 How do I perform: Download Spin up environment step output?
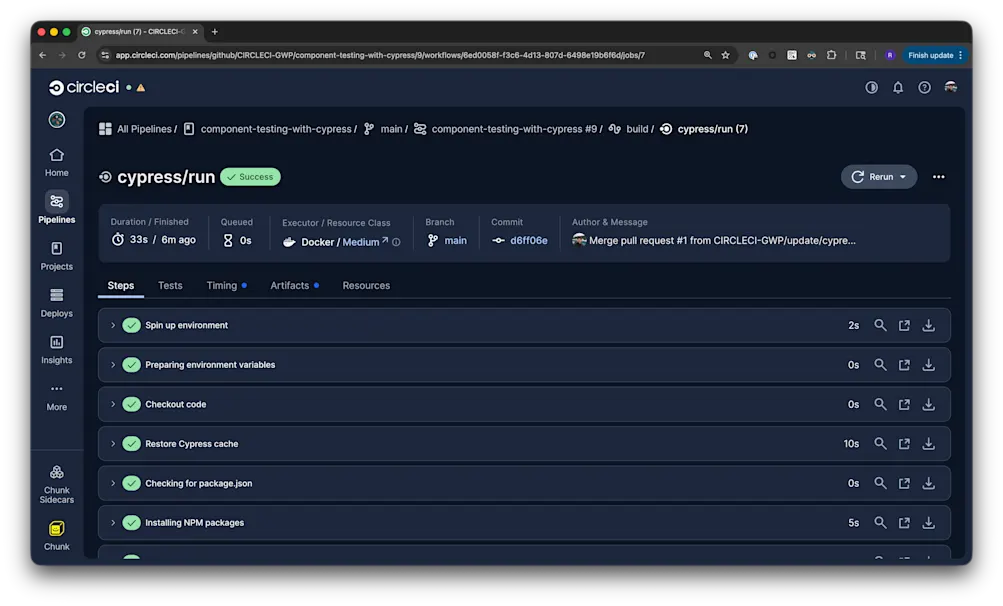click(x=928, y=325)
